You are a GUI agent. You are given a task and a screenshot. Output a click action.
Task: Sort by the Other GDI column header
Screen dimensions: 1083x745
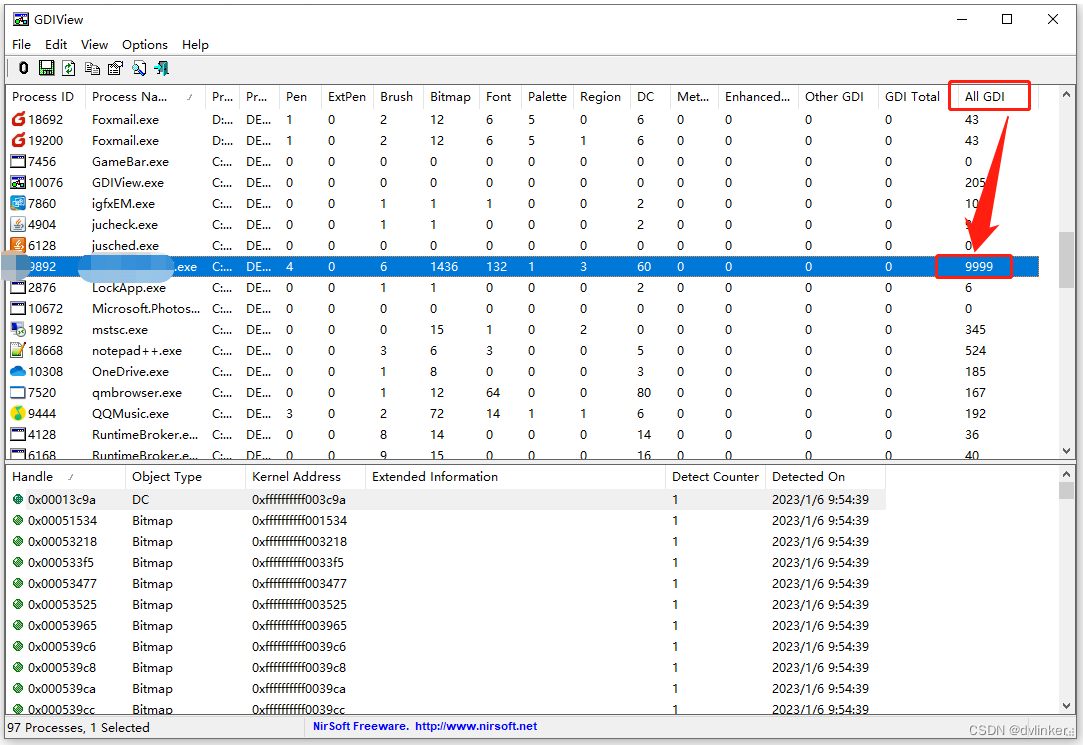click(838, 97)
